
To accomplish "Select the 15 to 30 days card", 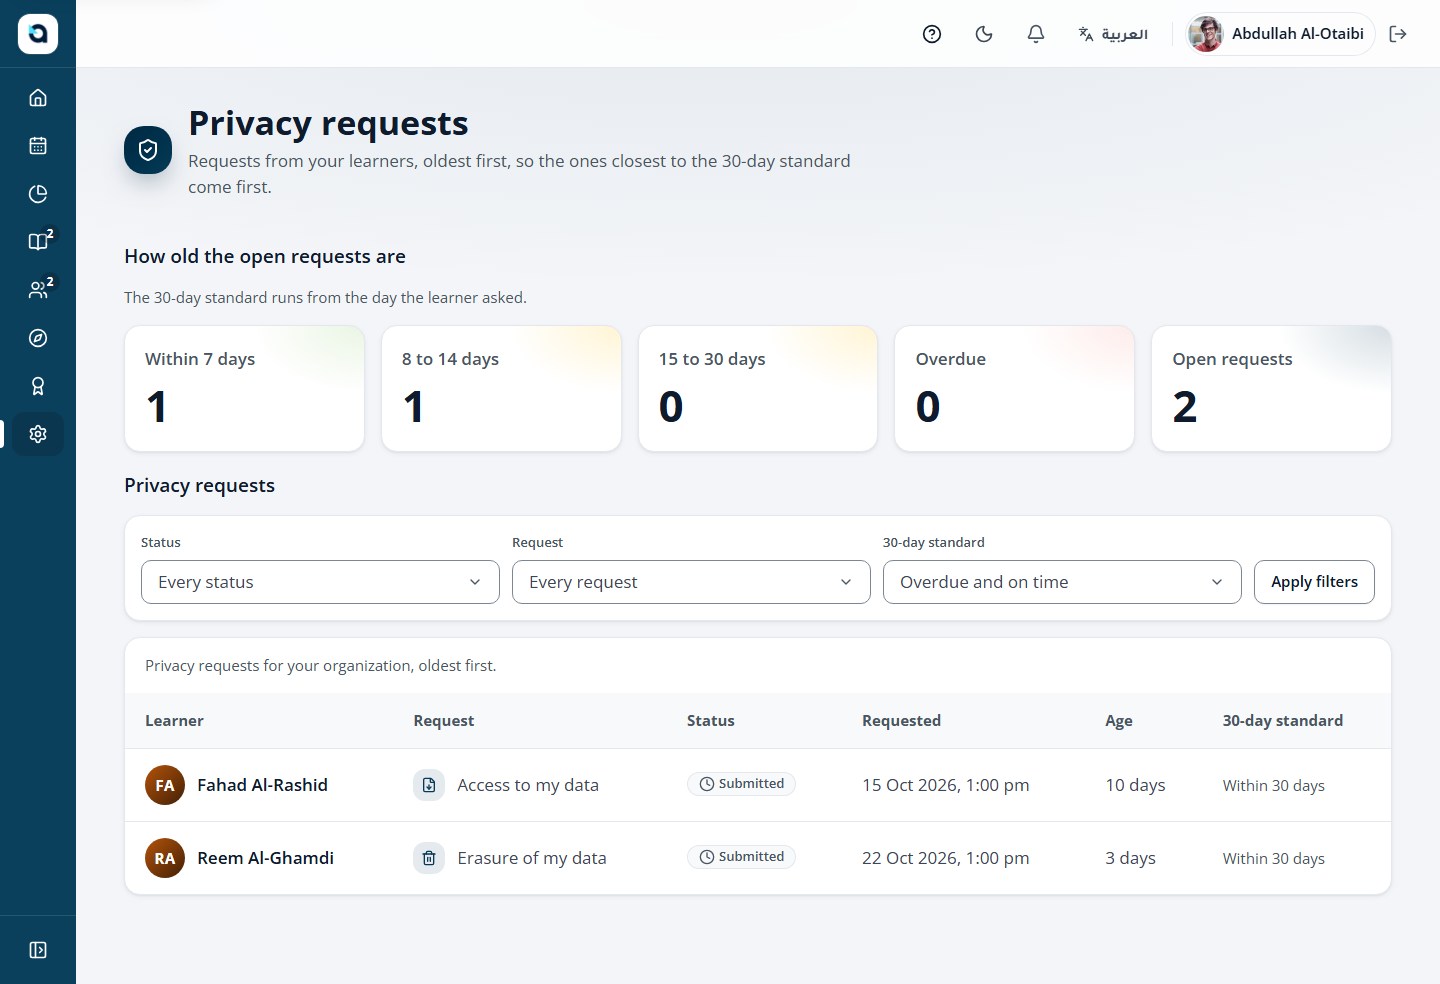I will pyautogui.click(x=758, y=388).
